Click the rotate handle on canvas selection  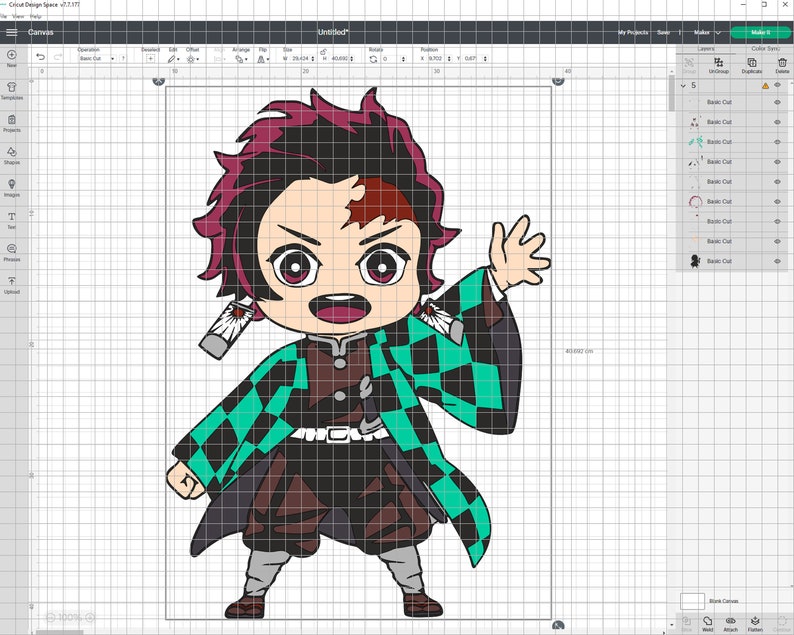tap(558, 81)
